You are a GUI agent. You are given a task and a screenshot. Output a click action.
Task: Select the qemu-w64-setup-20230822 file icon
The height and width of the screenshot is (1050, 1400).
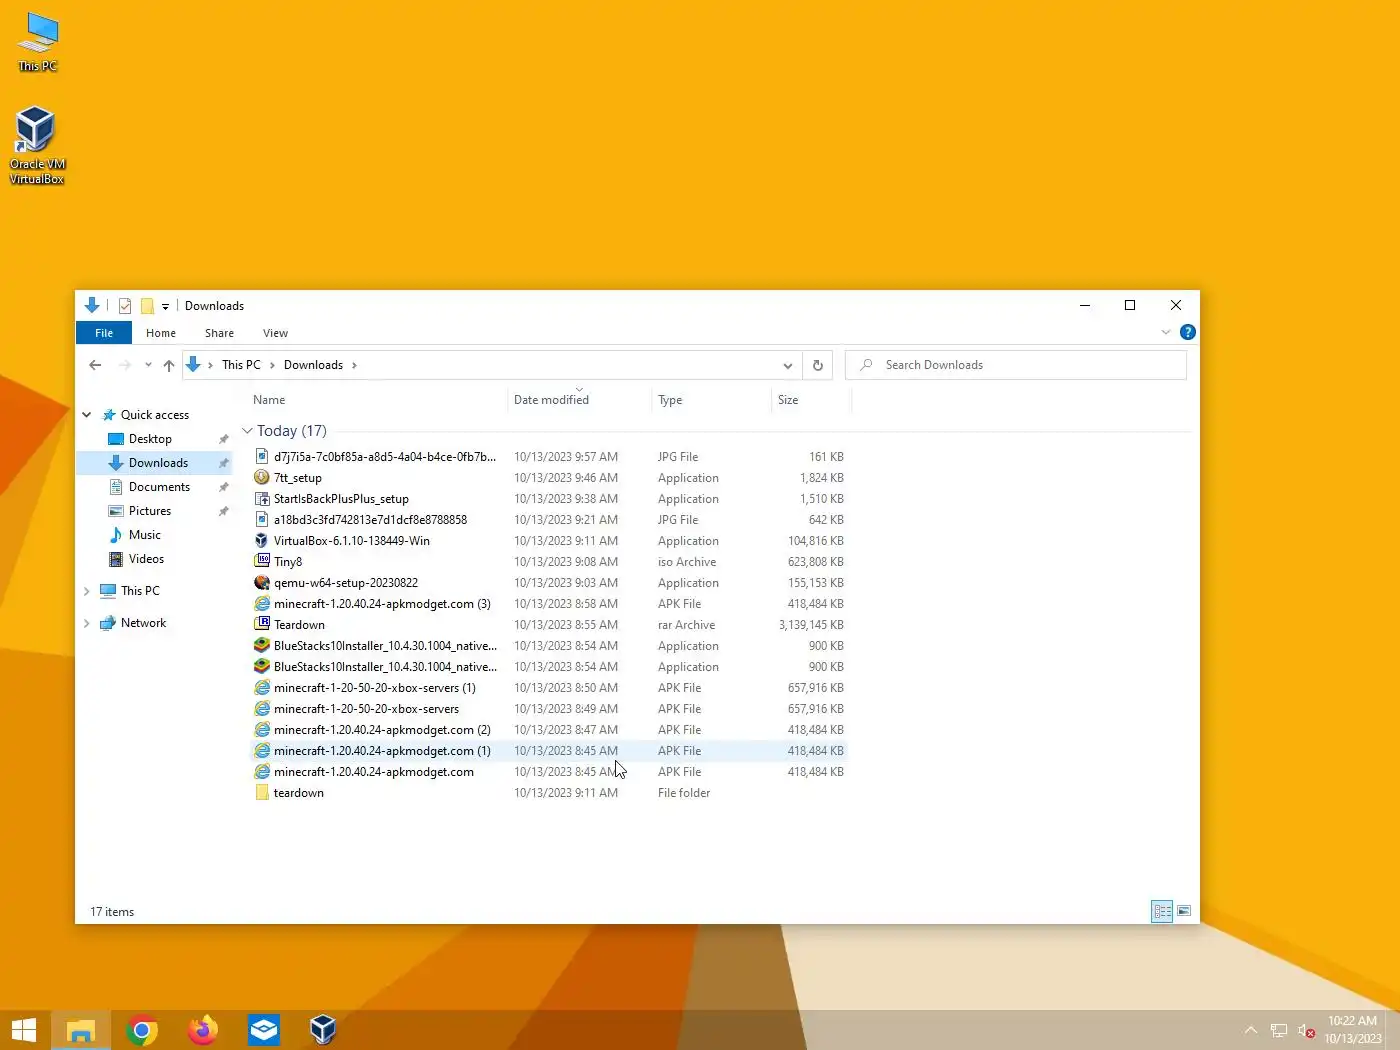pos(262,583)
